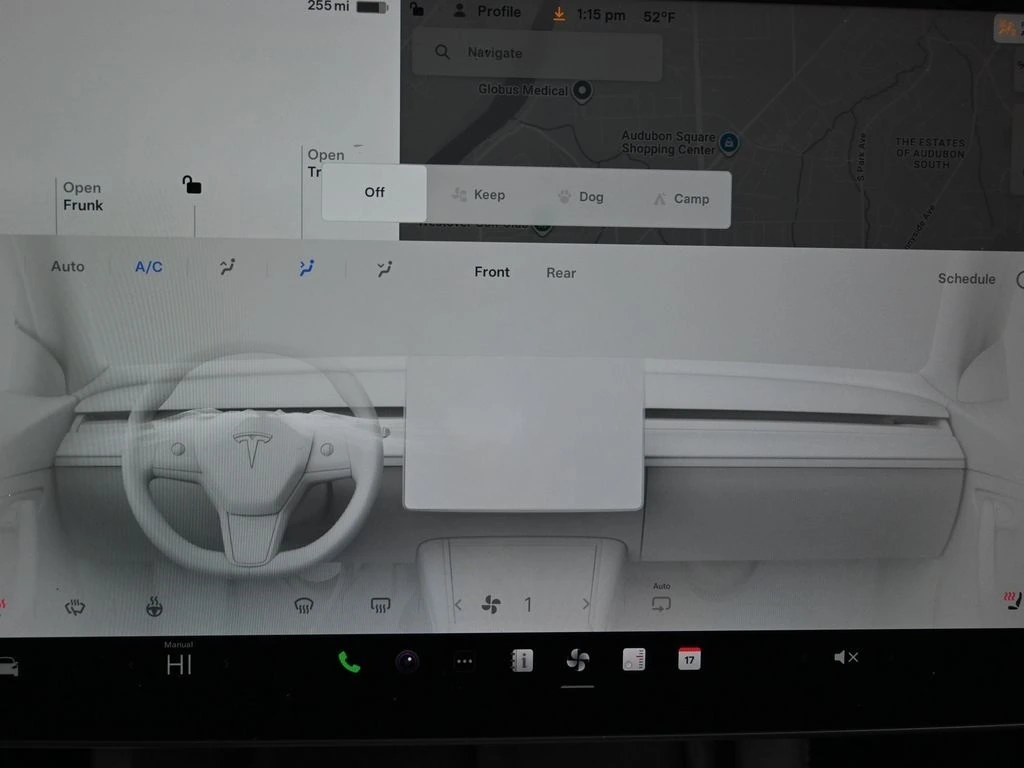Open the climate Schedule settings
1024x768 pixels.
(966, 279)
